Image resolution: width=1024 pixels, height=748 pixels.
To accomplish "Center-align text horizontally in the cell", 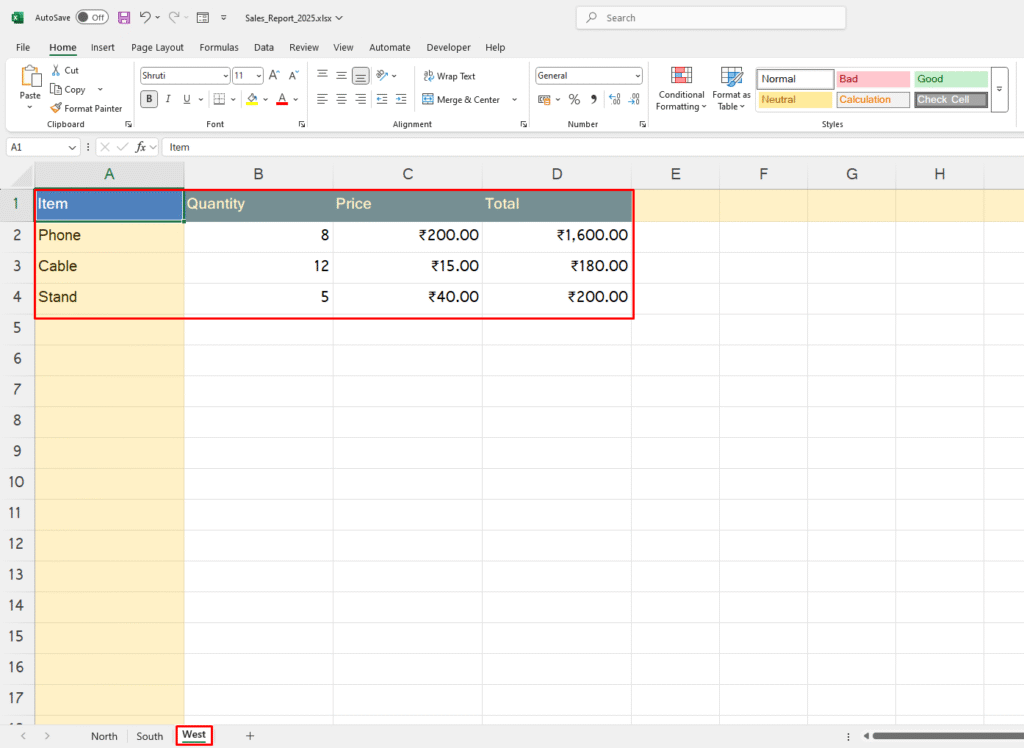I will tap(341, 99).
